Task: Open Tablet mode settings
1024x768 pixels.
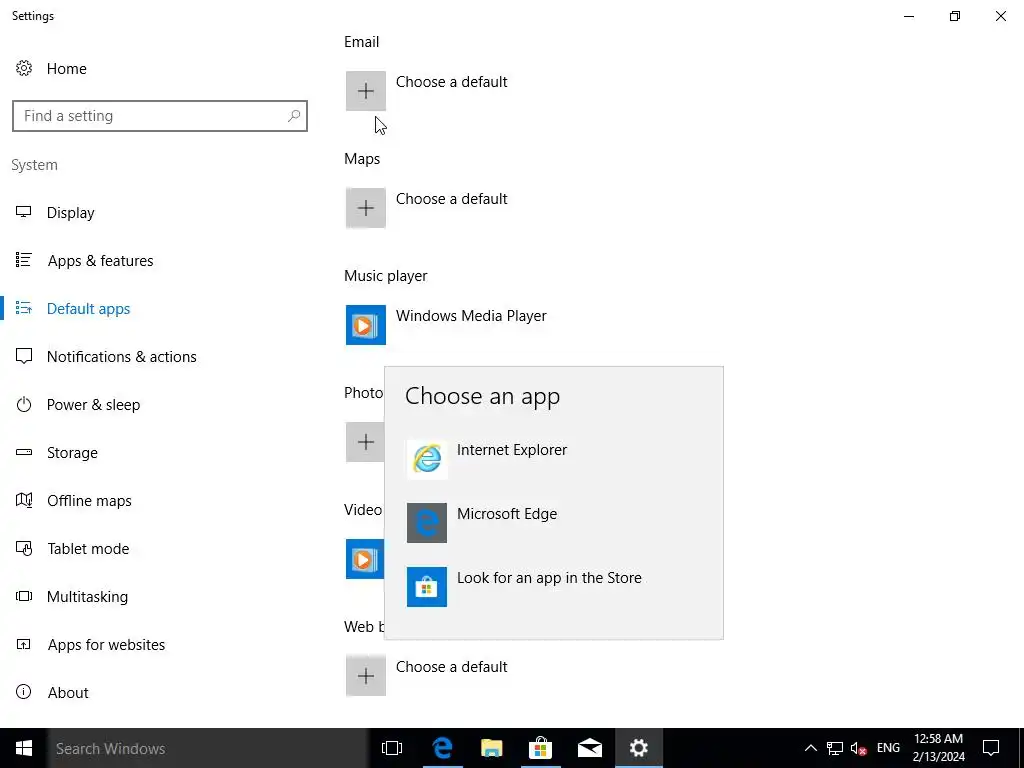Action: click(x=88, y=549)
